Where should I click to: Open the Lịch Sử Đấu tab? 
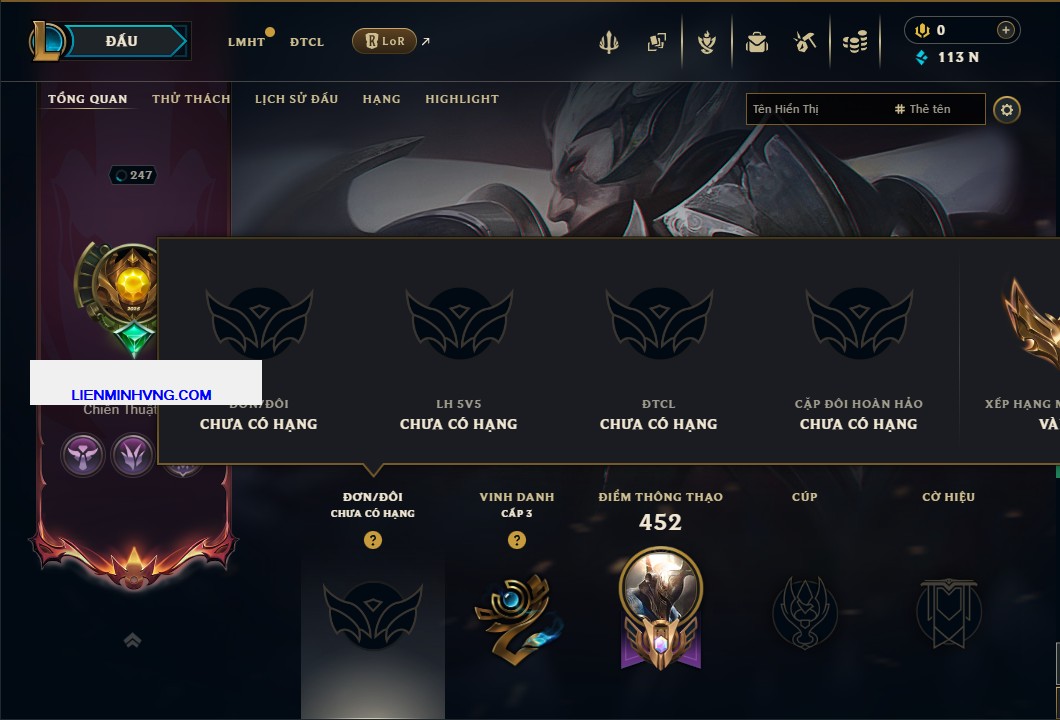(296, 99)
